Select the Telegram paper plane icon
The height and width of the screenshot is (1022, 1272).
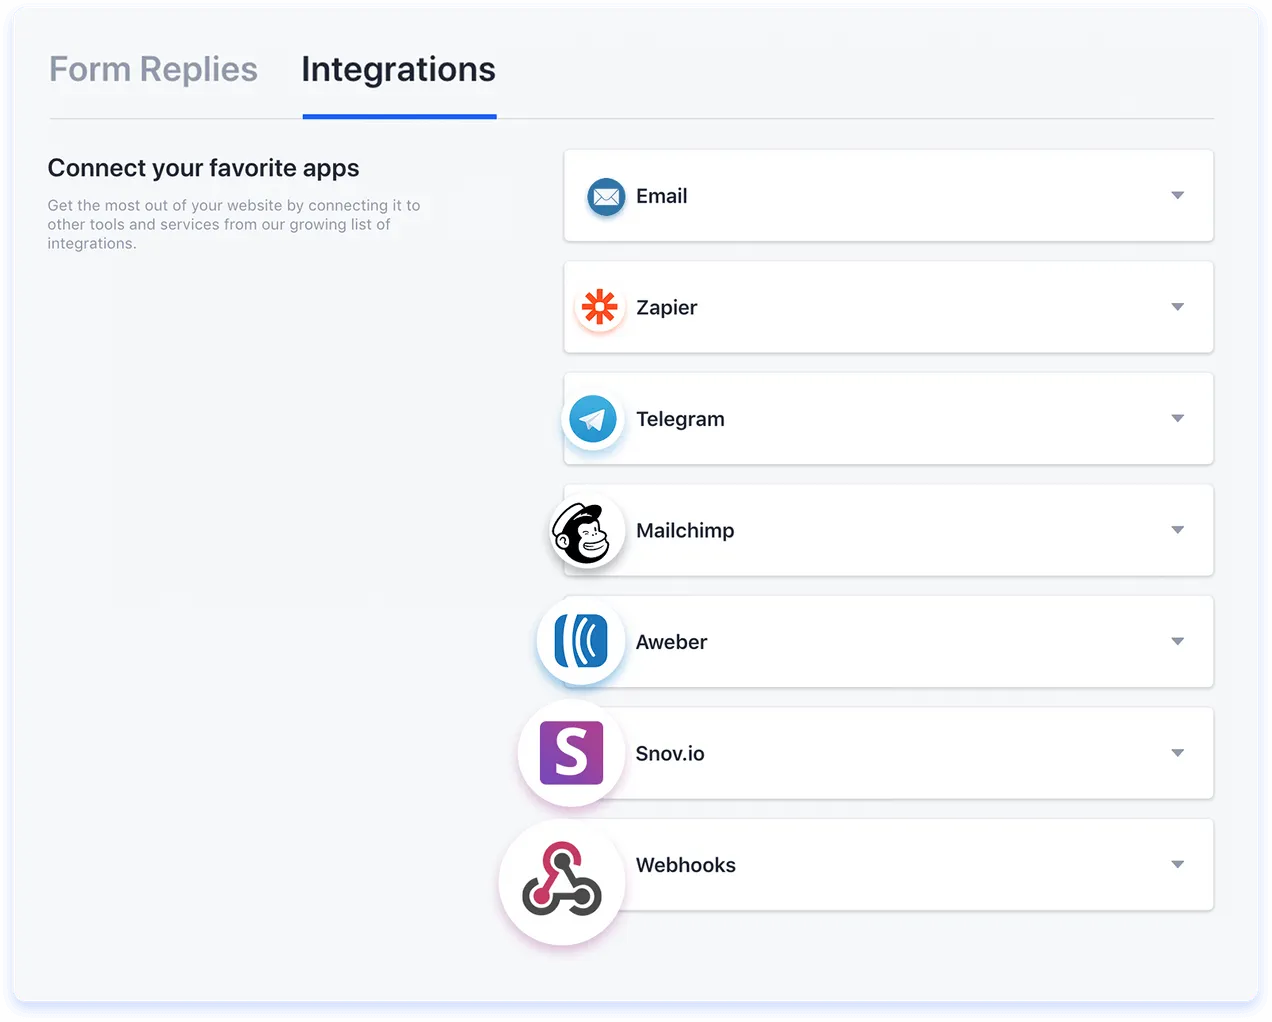pos(593,419)
